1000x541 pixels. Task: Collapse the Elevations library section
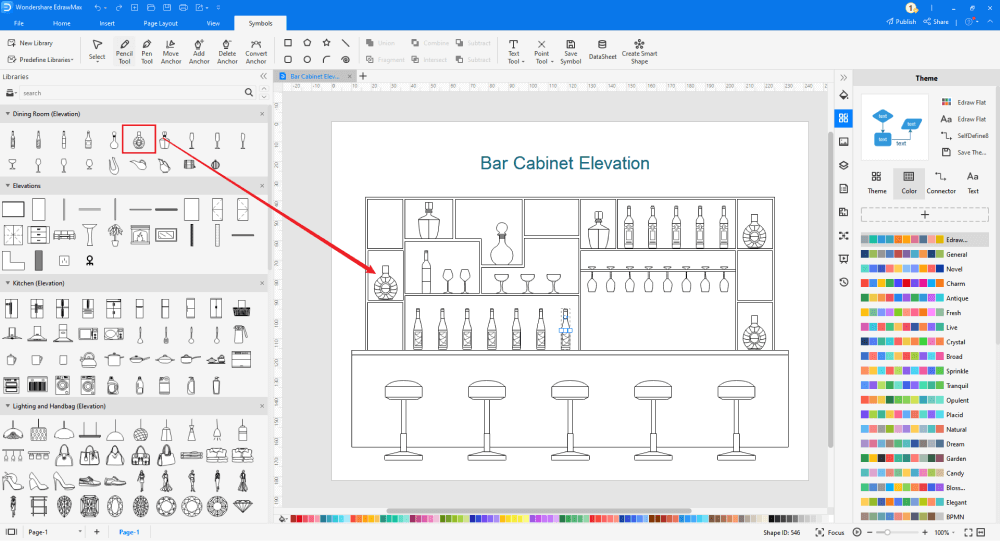pyautogui.click(x=8, y=186)
